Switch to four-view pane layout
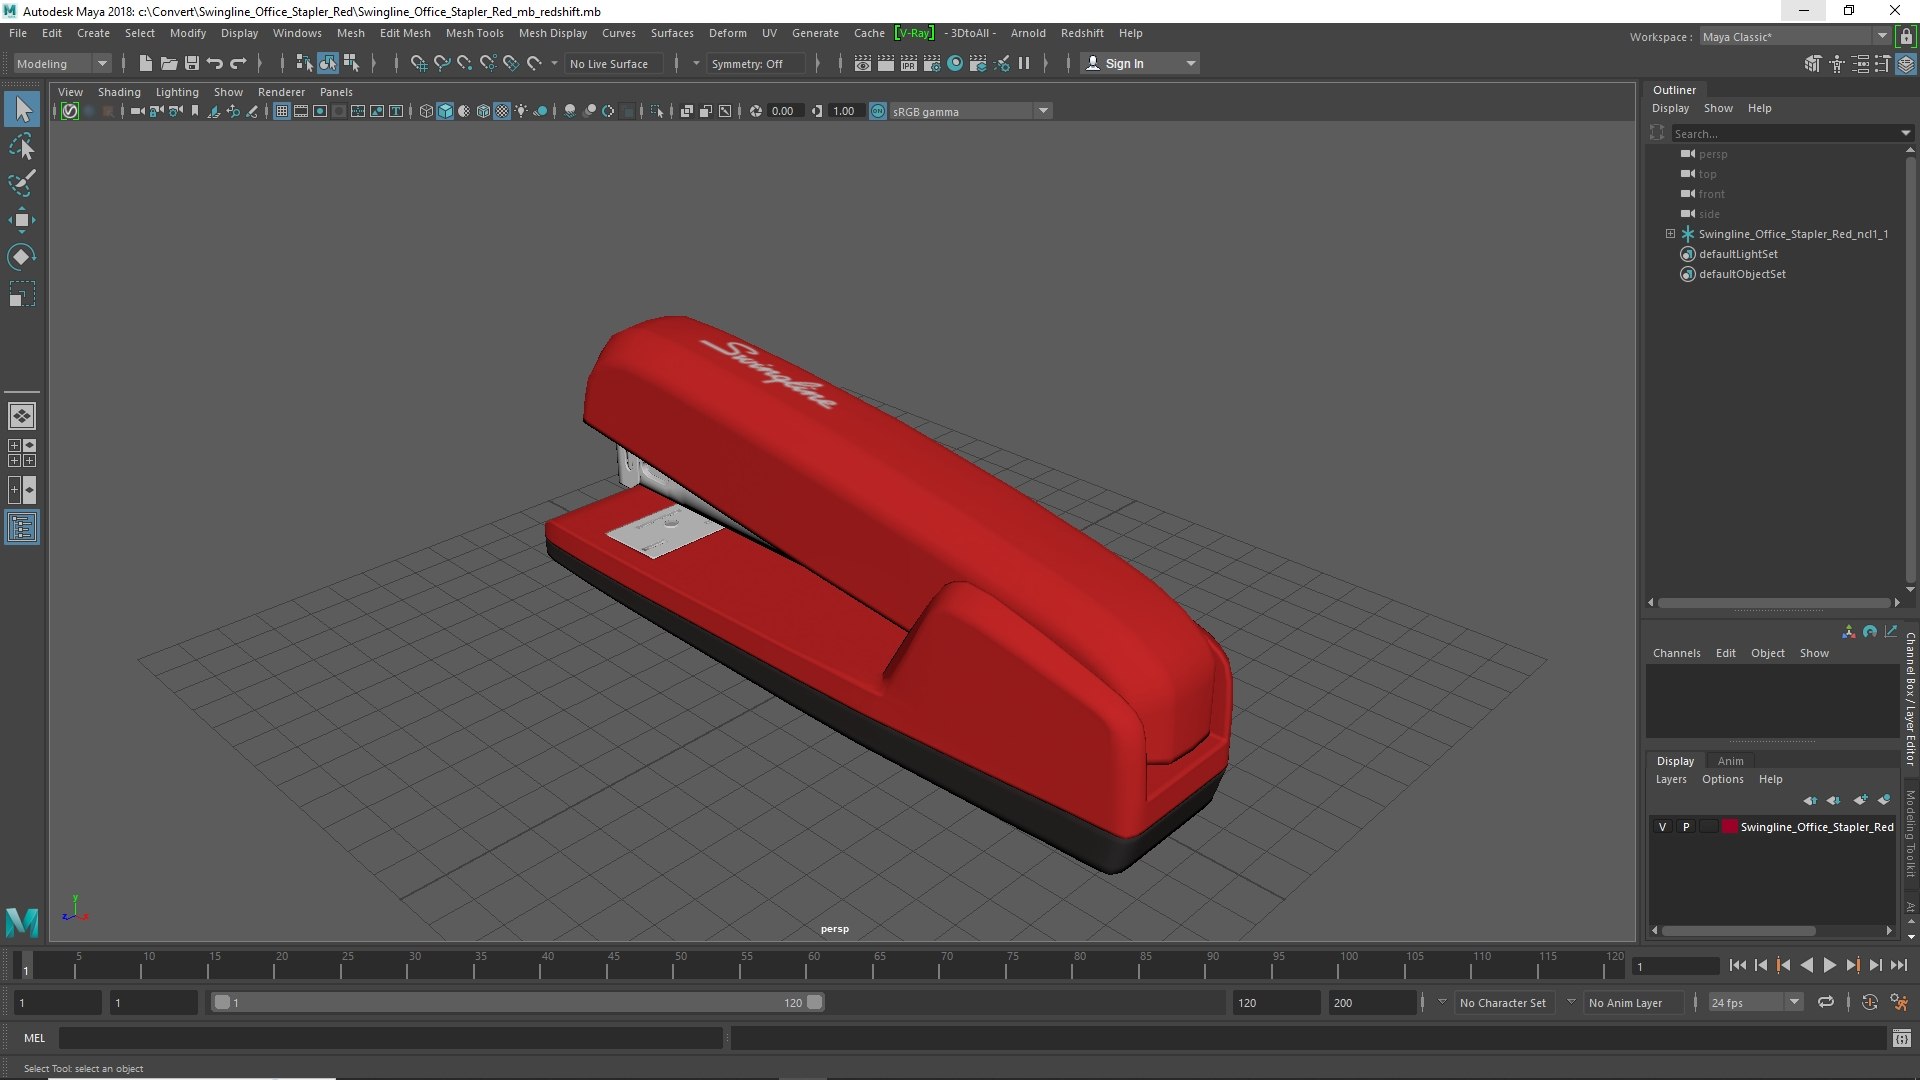 22,453
